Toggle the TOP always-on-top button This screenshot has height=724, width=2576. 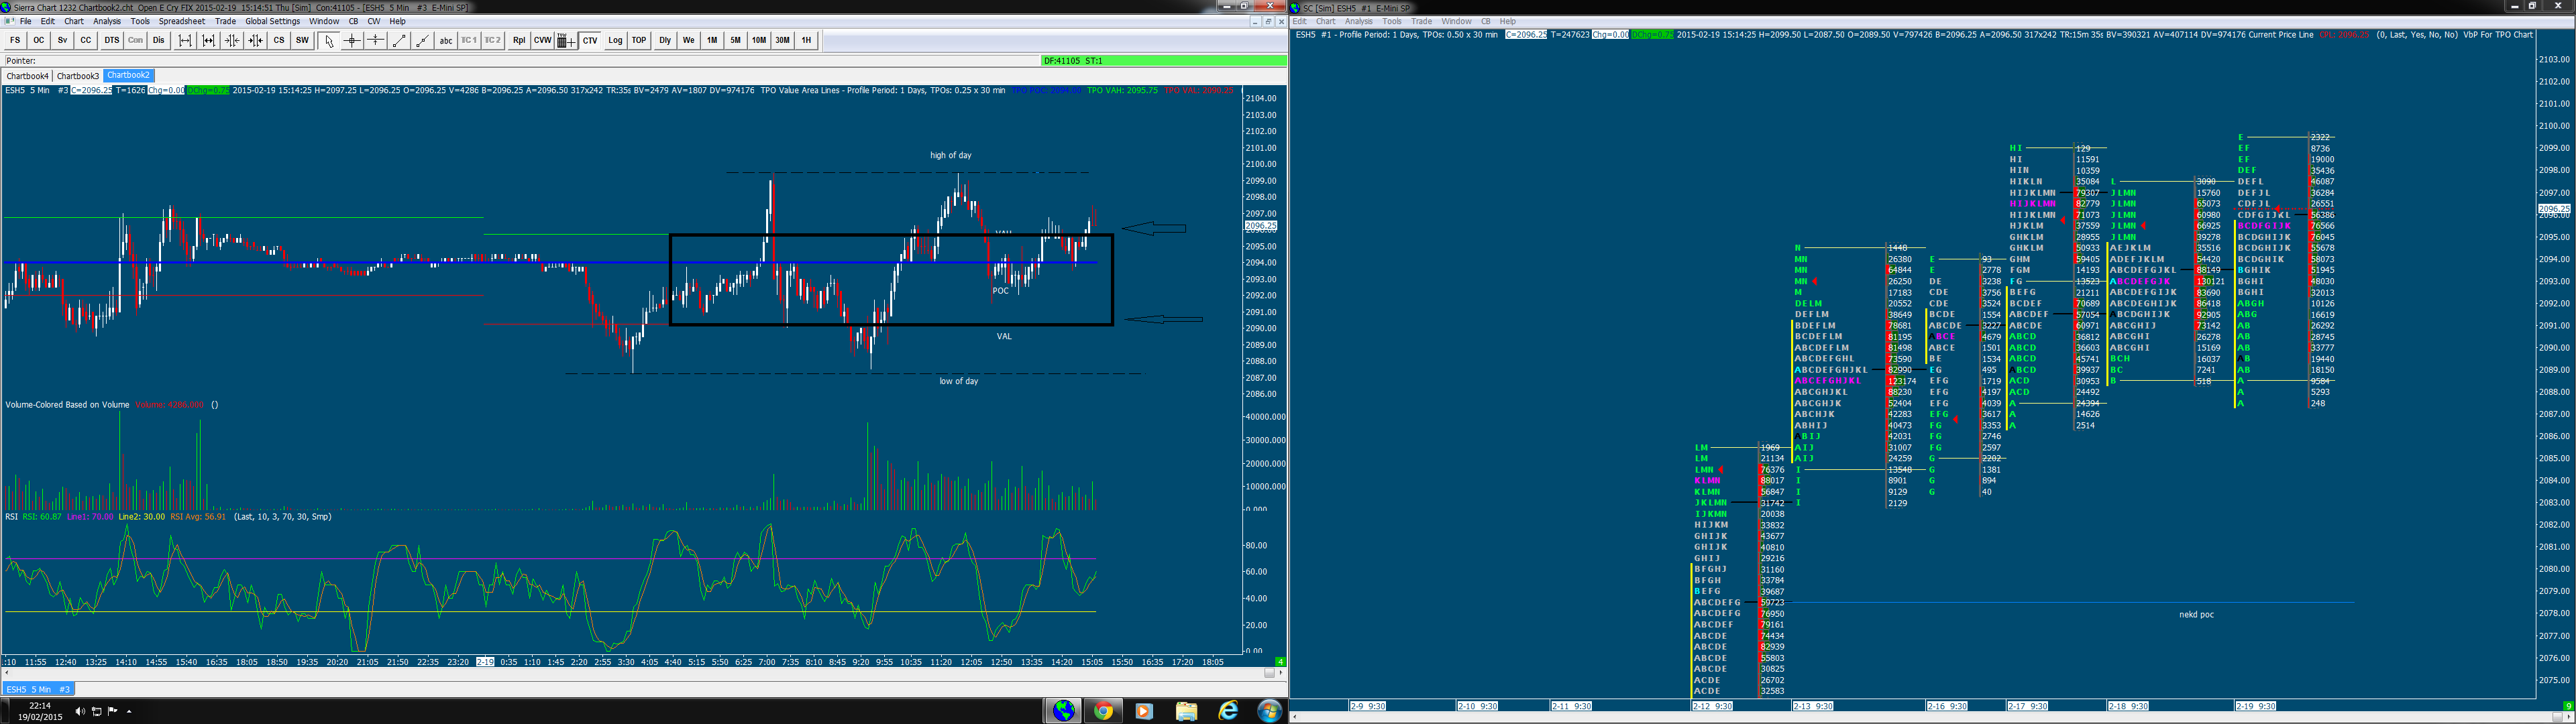(x=639, y=41)
